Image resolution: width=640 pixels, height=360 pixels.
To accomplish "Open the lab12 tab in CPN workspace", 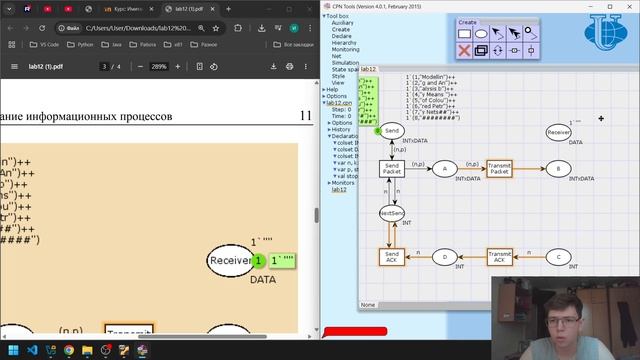I will pyautogui.click(x=369, y=69).
